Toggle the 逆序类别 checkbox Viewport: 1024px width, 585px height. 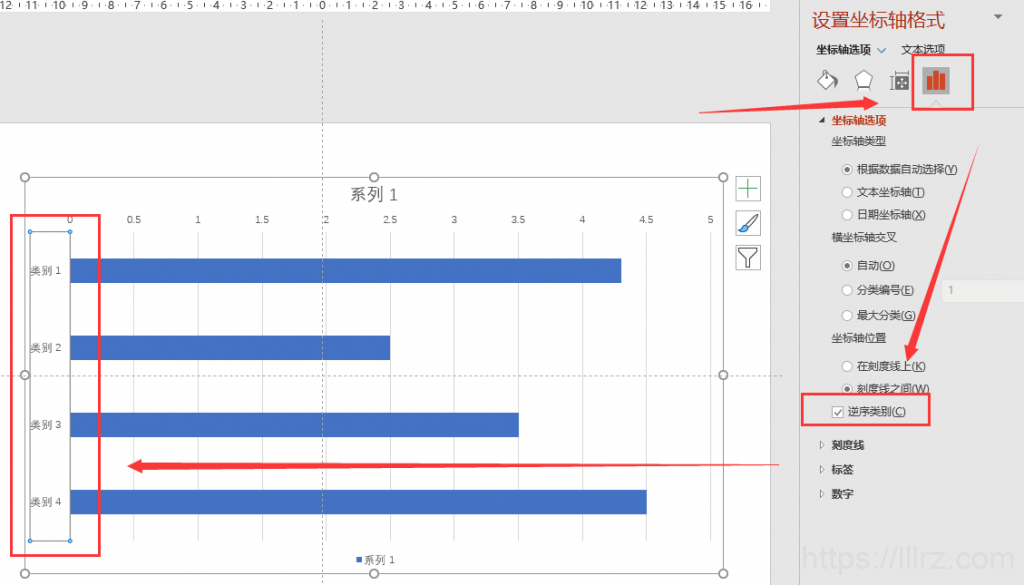point(838,412)
